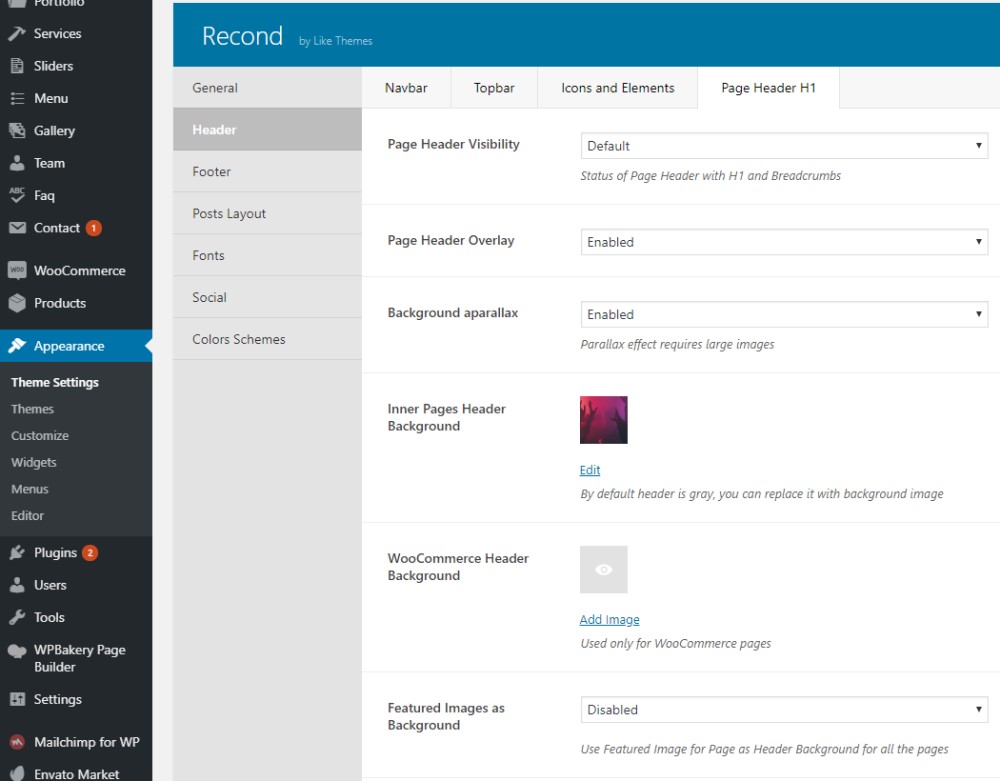
Task: Open the Featured Images as Background dropdown
Action: (x=784, y=710)
